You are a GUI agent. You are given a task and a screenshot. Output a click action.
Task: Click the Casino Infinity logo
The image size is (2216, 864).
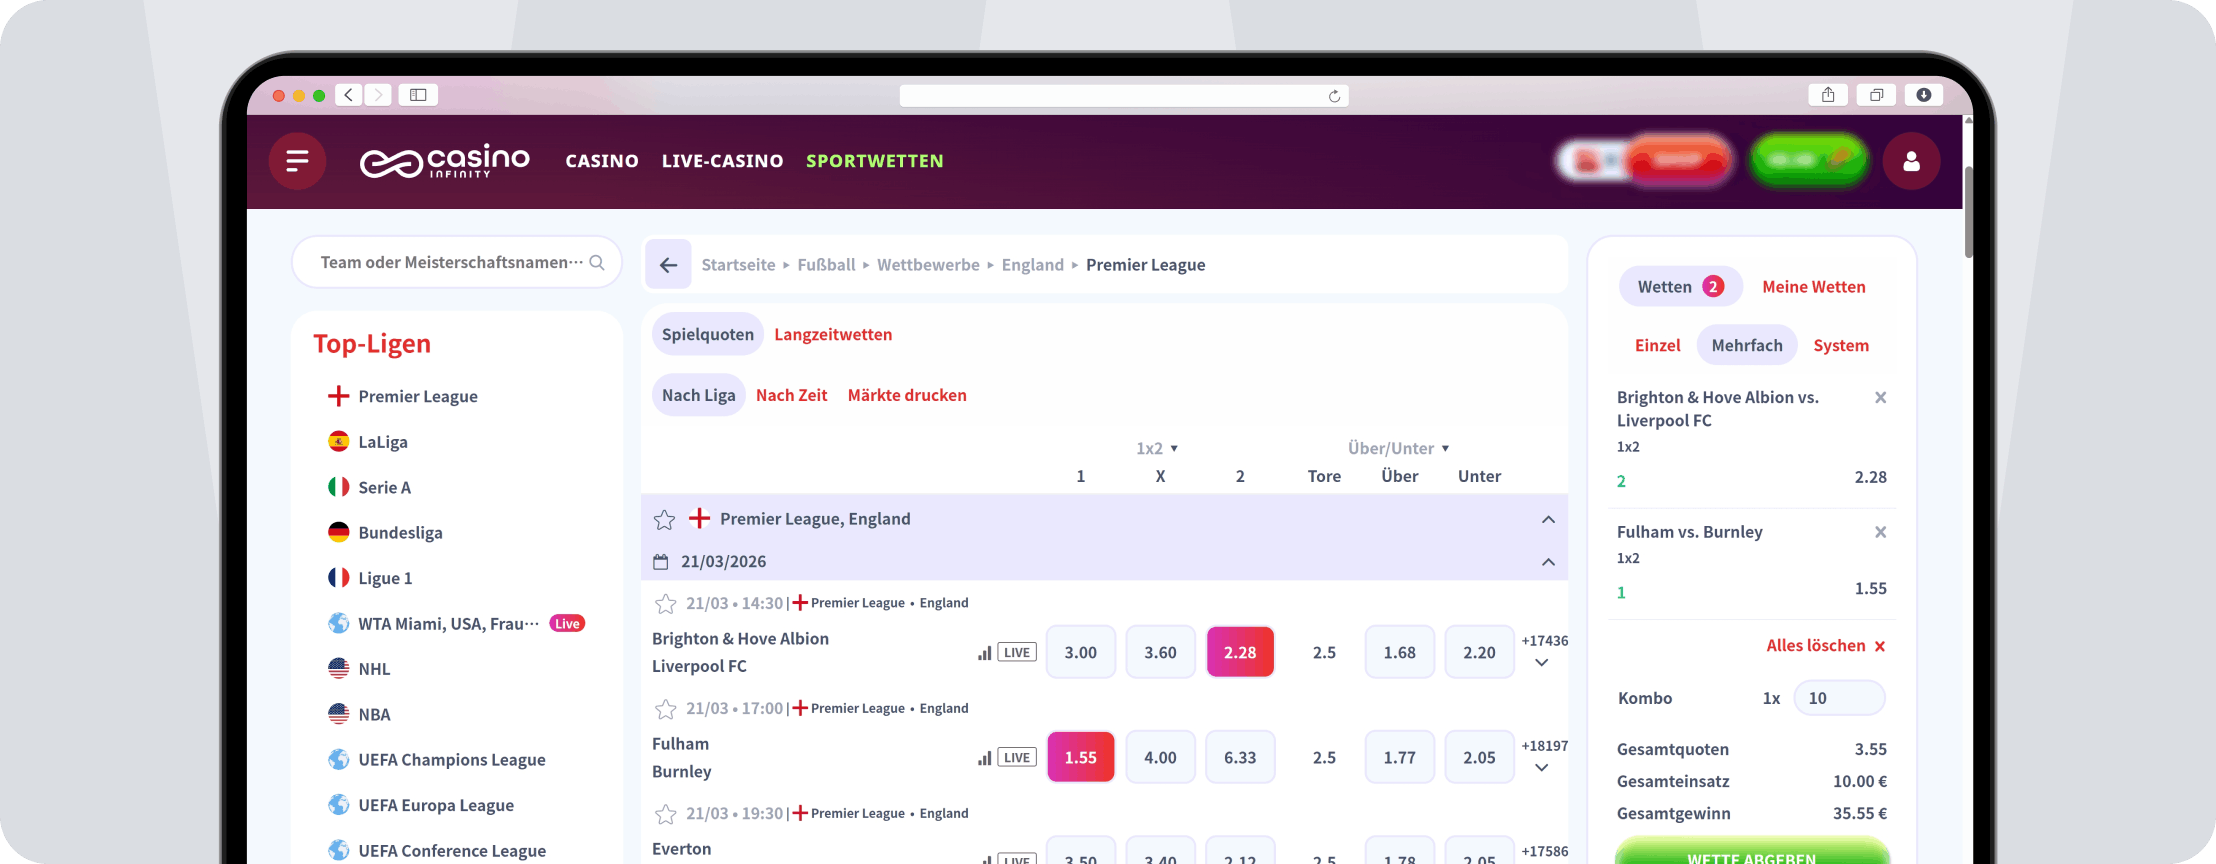[445, 161]
